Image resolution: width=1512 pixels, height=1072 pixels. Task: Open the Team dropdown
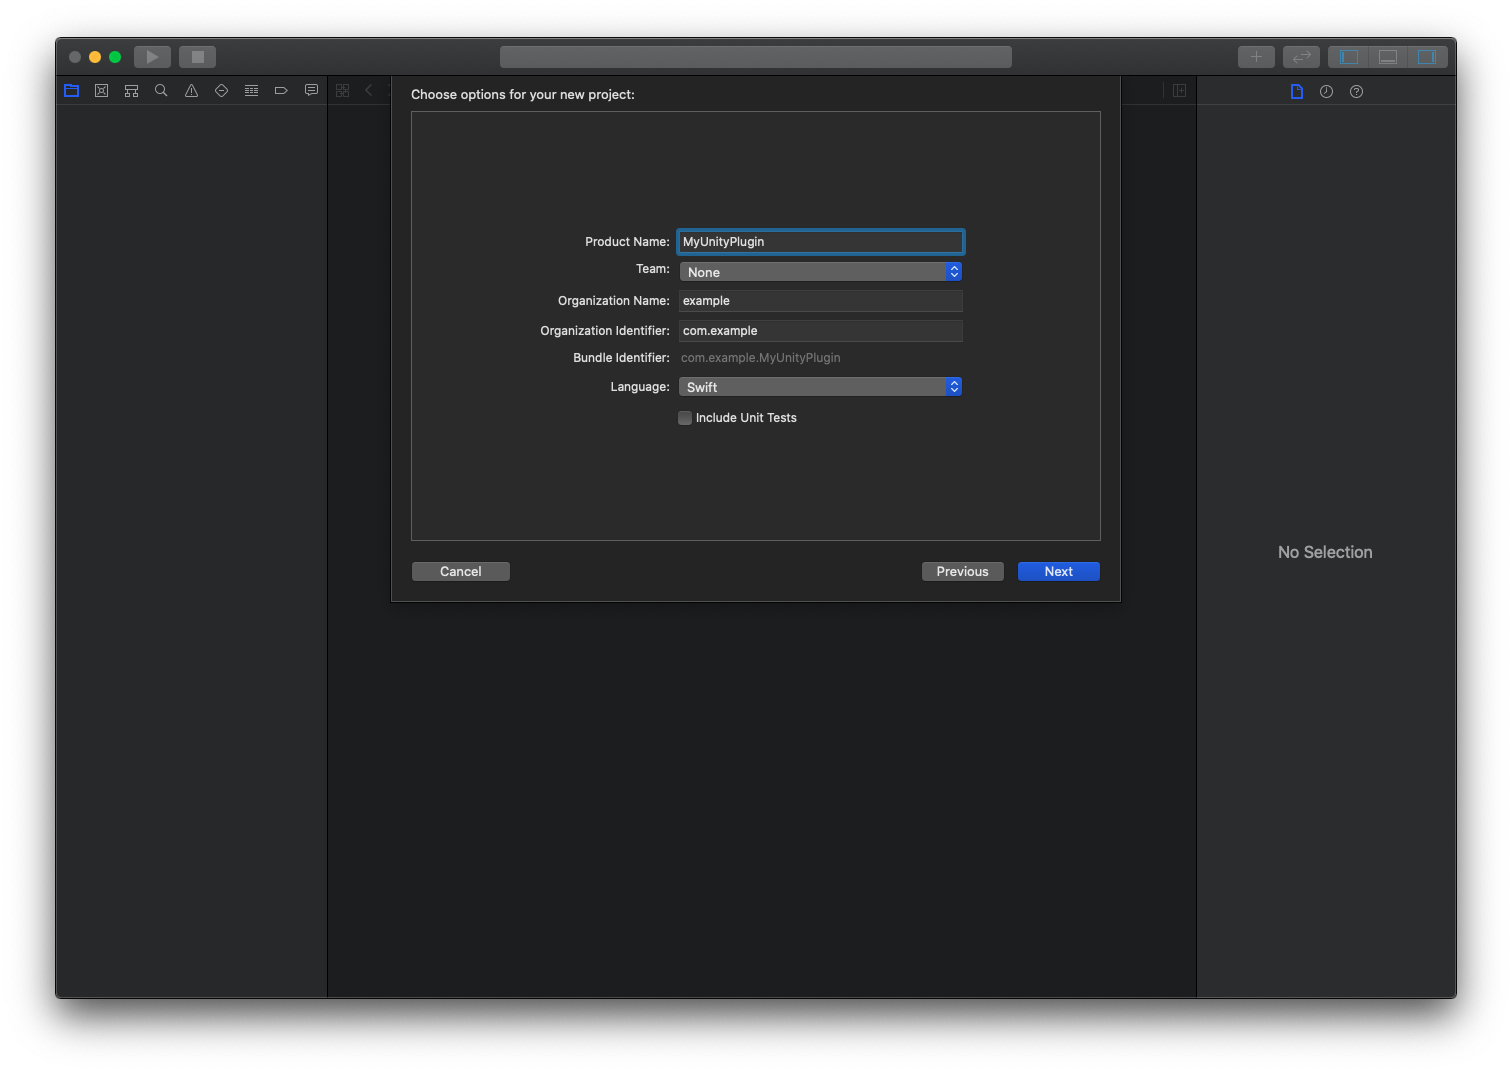point(820,272)
